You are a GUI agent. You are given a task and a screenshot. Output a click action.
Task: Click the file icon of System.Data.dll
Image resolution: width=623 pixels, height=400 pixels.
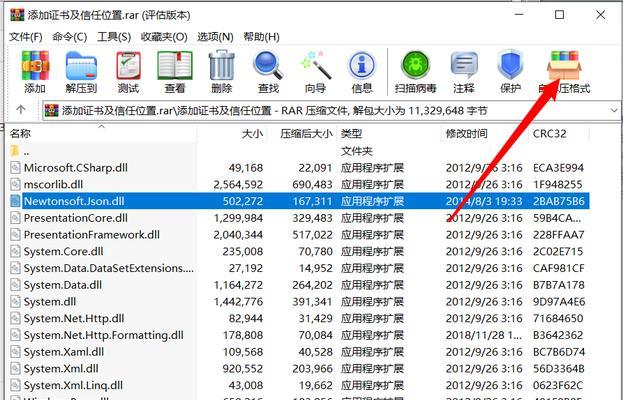point(15,285)
